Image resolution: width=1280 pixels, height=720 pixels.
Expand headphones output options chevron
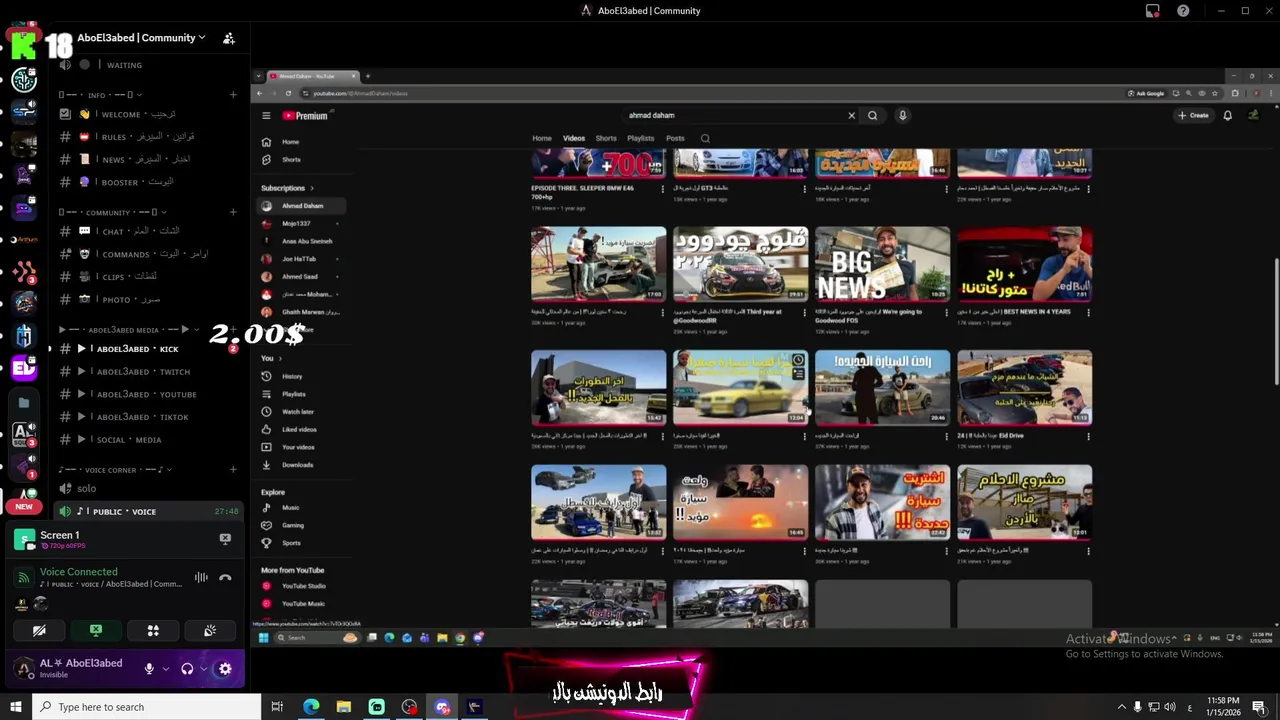coord(203,669)
